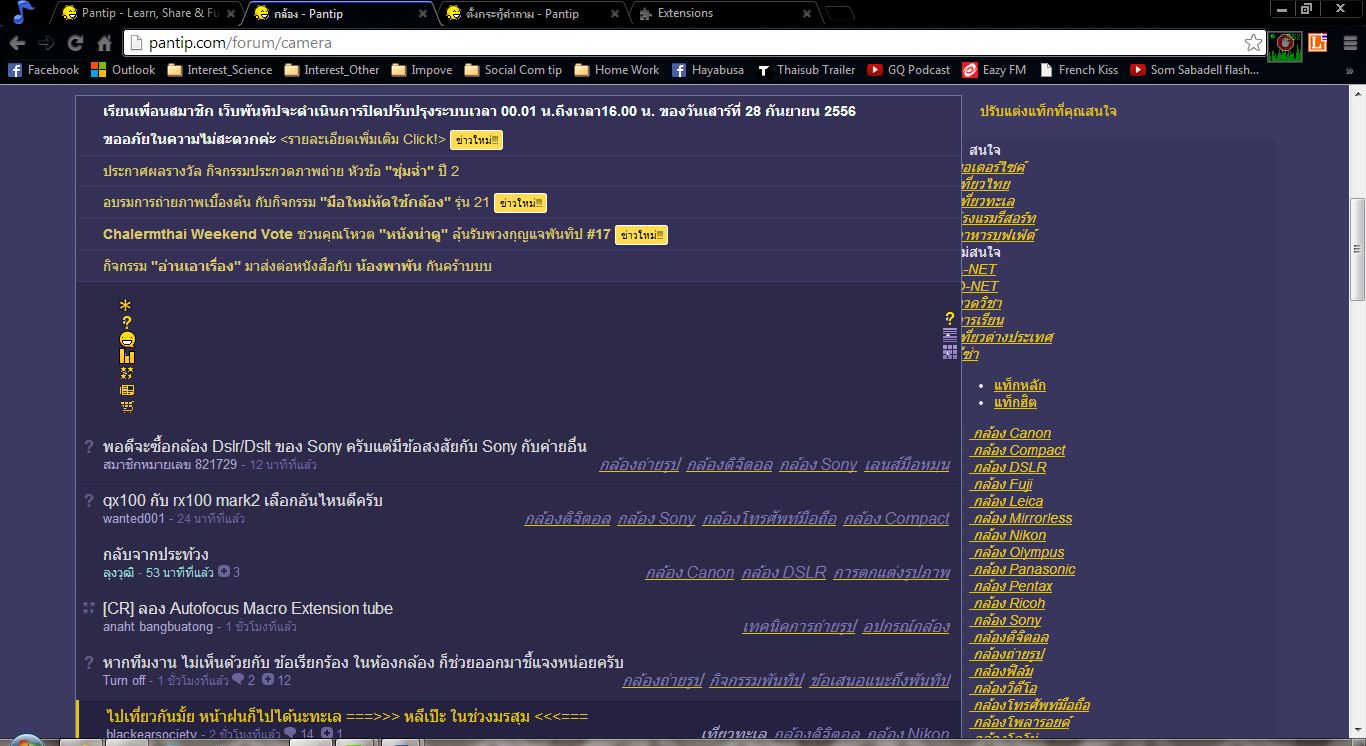Open Social Com tip bookmark folder

point(513,70)
